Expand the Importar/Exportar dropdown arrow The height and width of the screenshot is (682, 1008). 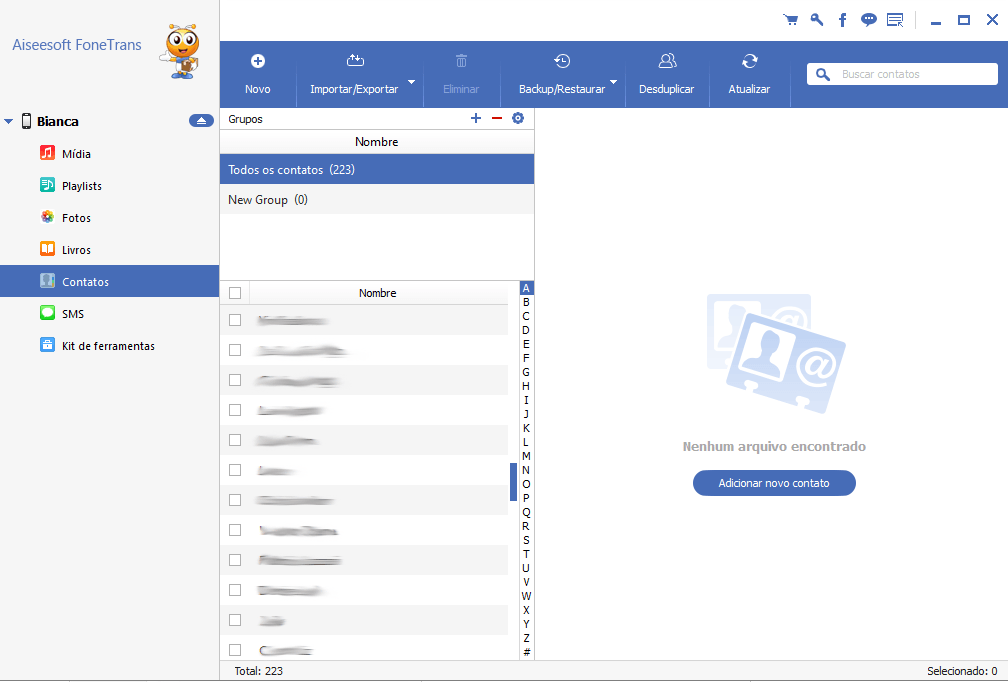412,82
